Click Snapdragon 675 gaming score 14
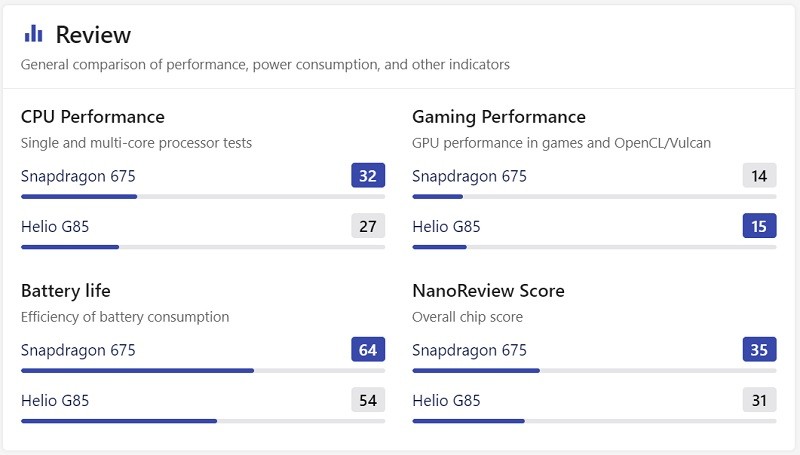800x455 pixels. pyautogui.click(x=759, y=175)
